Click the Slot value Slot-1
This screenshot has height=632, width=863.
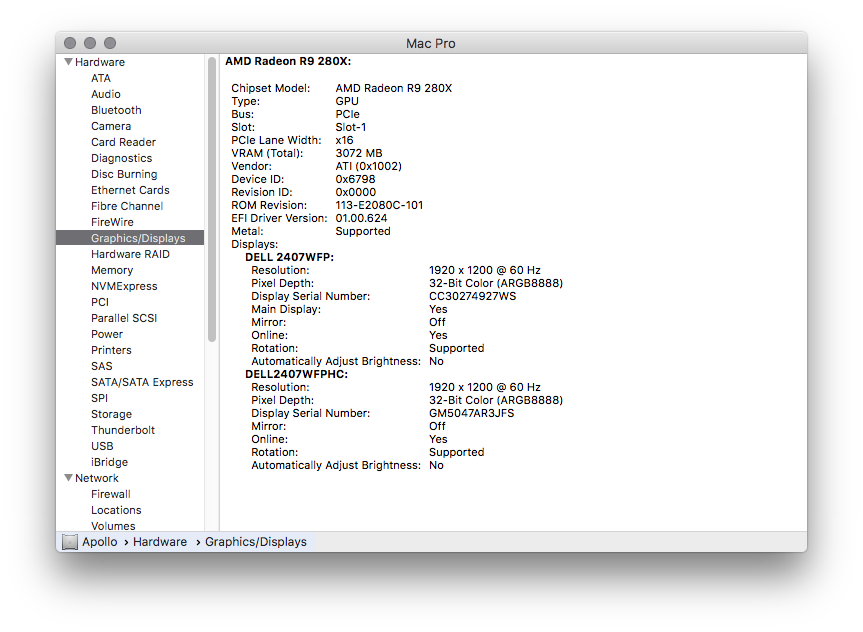point(351,127)
